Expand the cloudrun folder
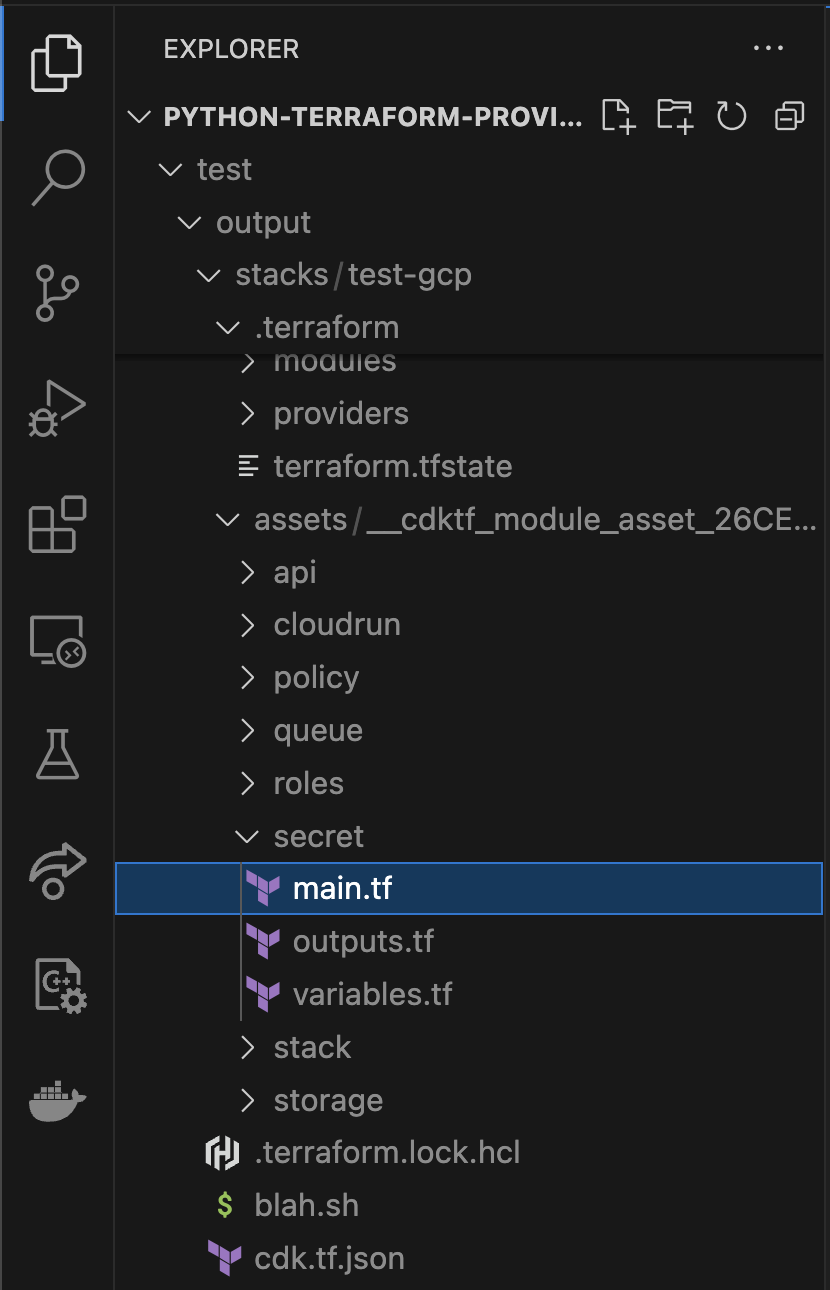The image size is (830, 1290). tap(336, 625)
